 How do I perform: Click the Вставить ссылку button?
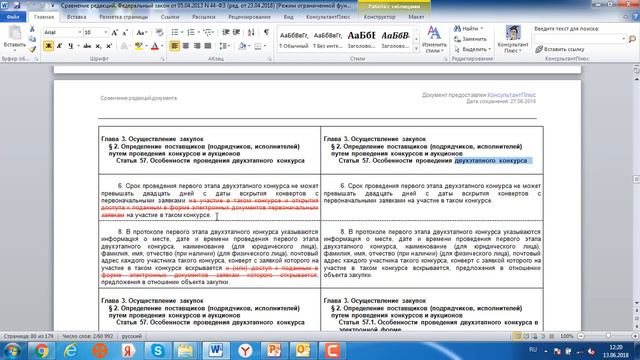pos(560,49)
